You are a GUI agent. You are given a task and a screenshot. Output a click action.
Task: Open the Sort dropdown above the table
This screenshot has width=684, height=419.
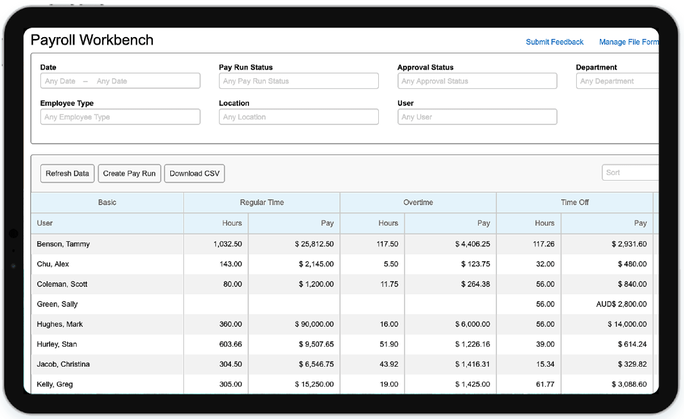(x=629, y=173)
